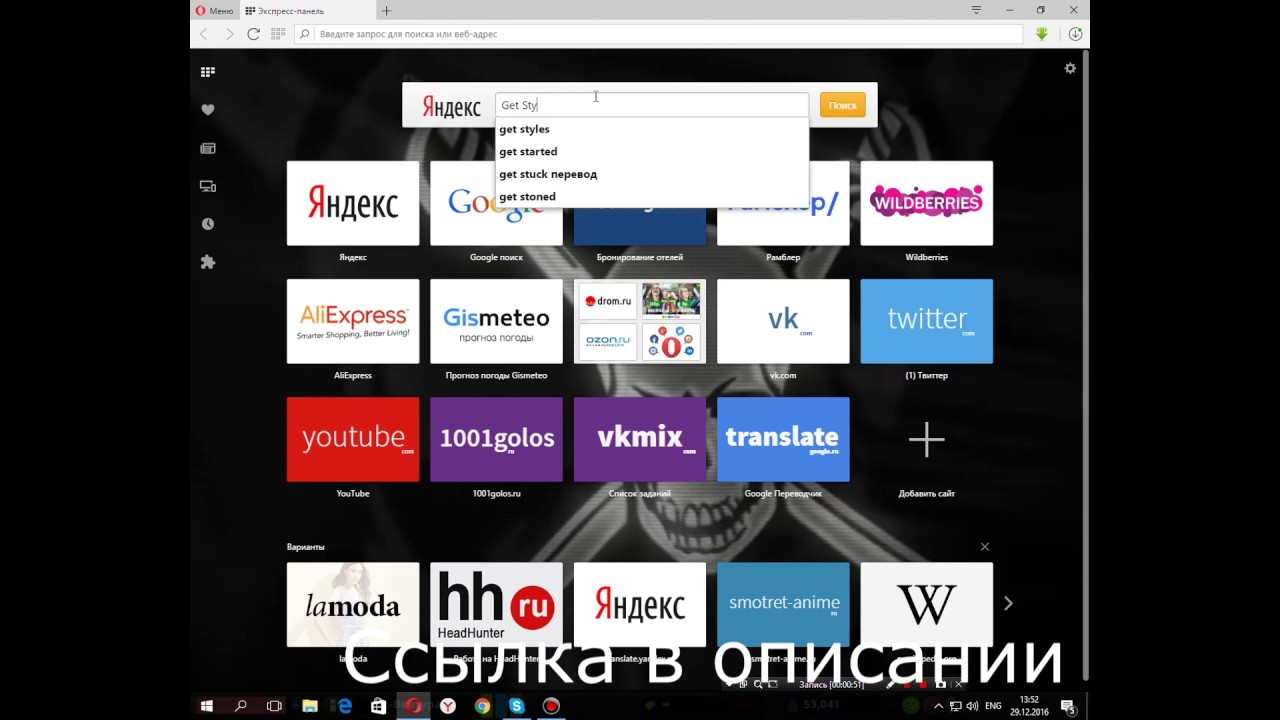The width and height of the screenshot is (1280, 720).
Task: Click the Добавить сайт plus tile
Action: click(x=927, y=439)
